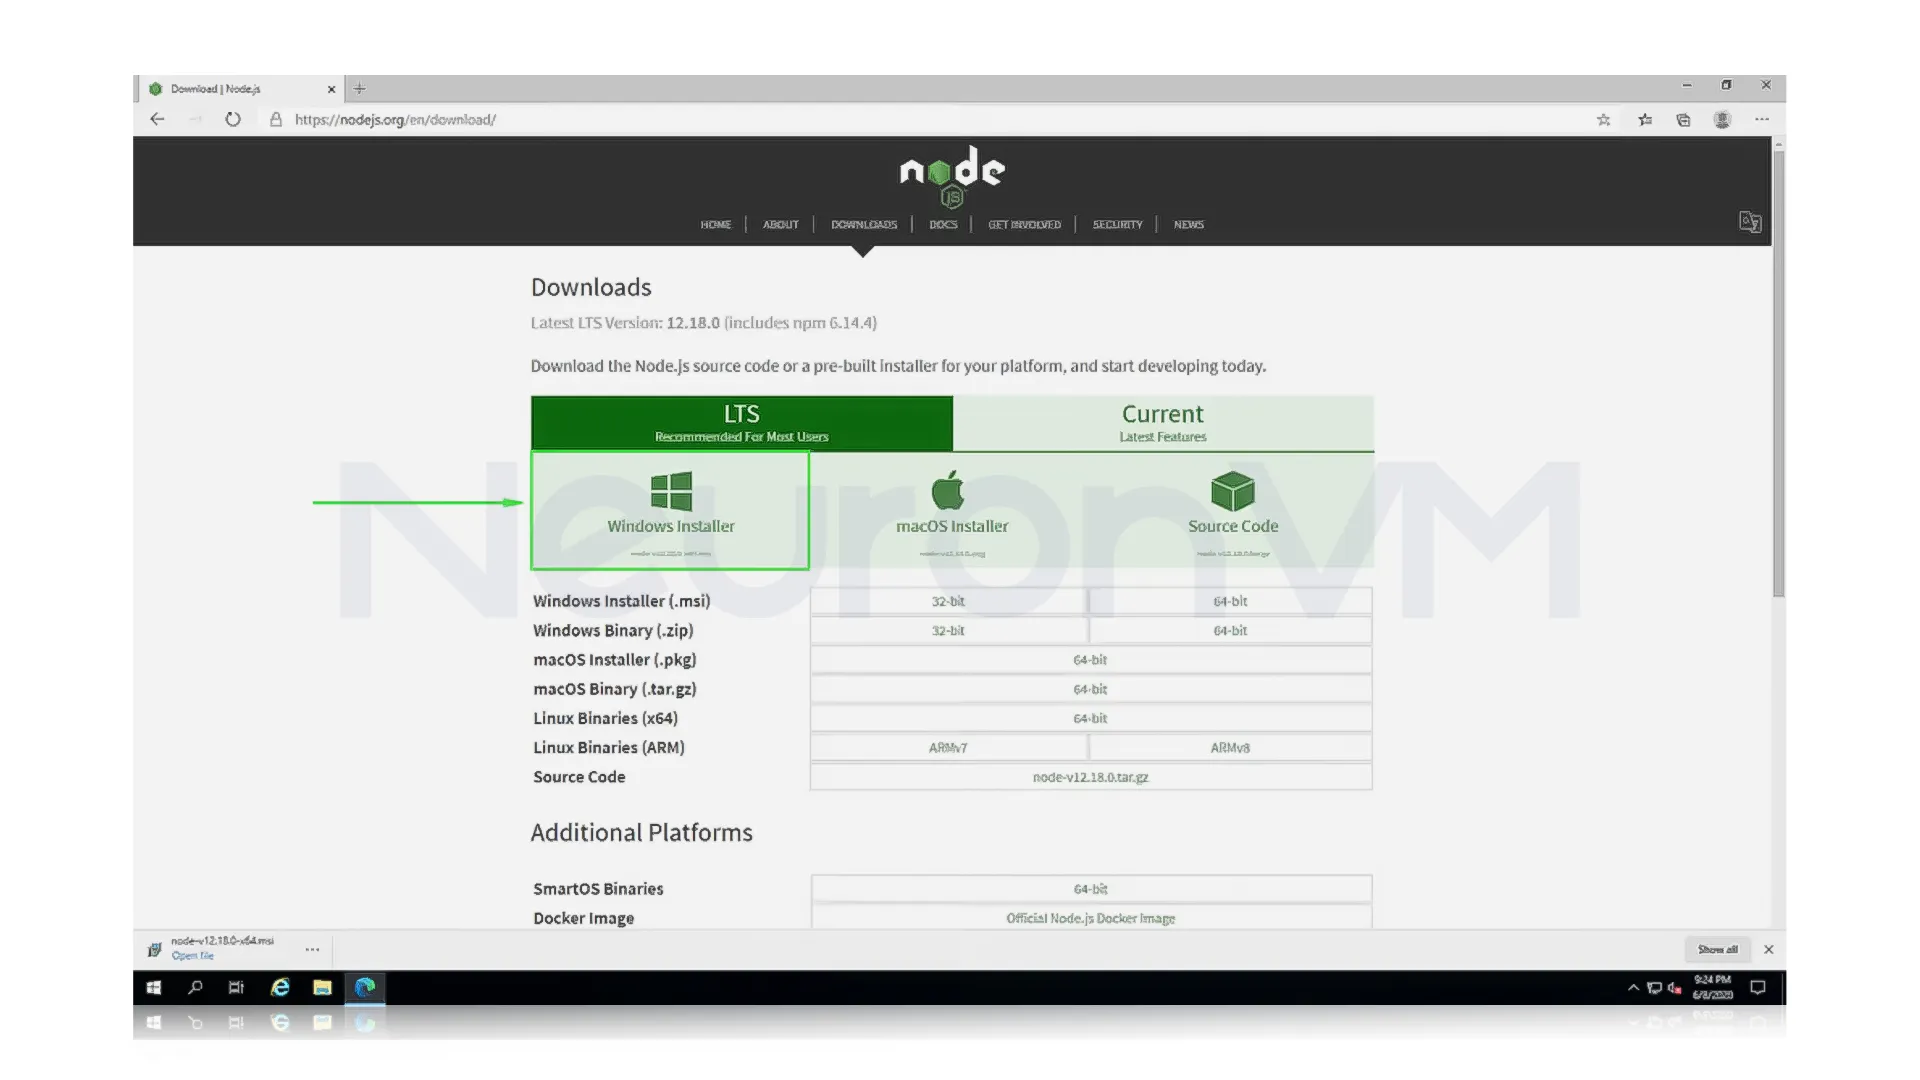Viewport: 1920px width, 1080px height.
Task: Open the Windows Start menu
Action: pos(153,988)
